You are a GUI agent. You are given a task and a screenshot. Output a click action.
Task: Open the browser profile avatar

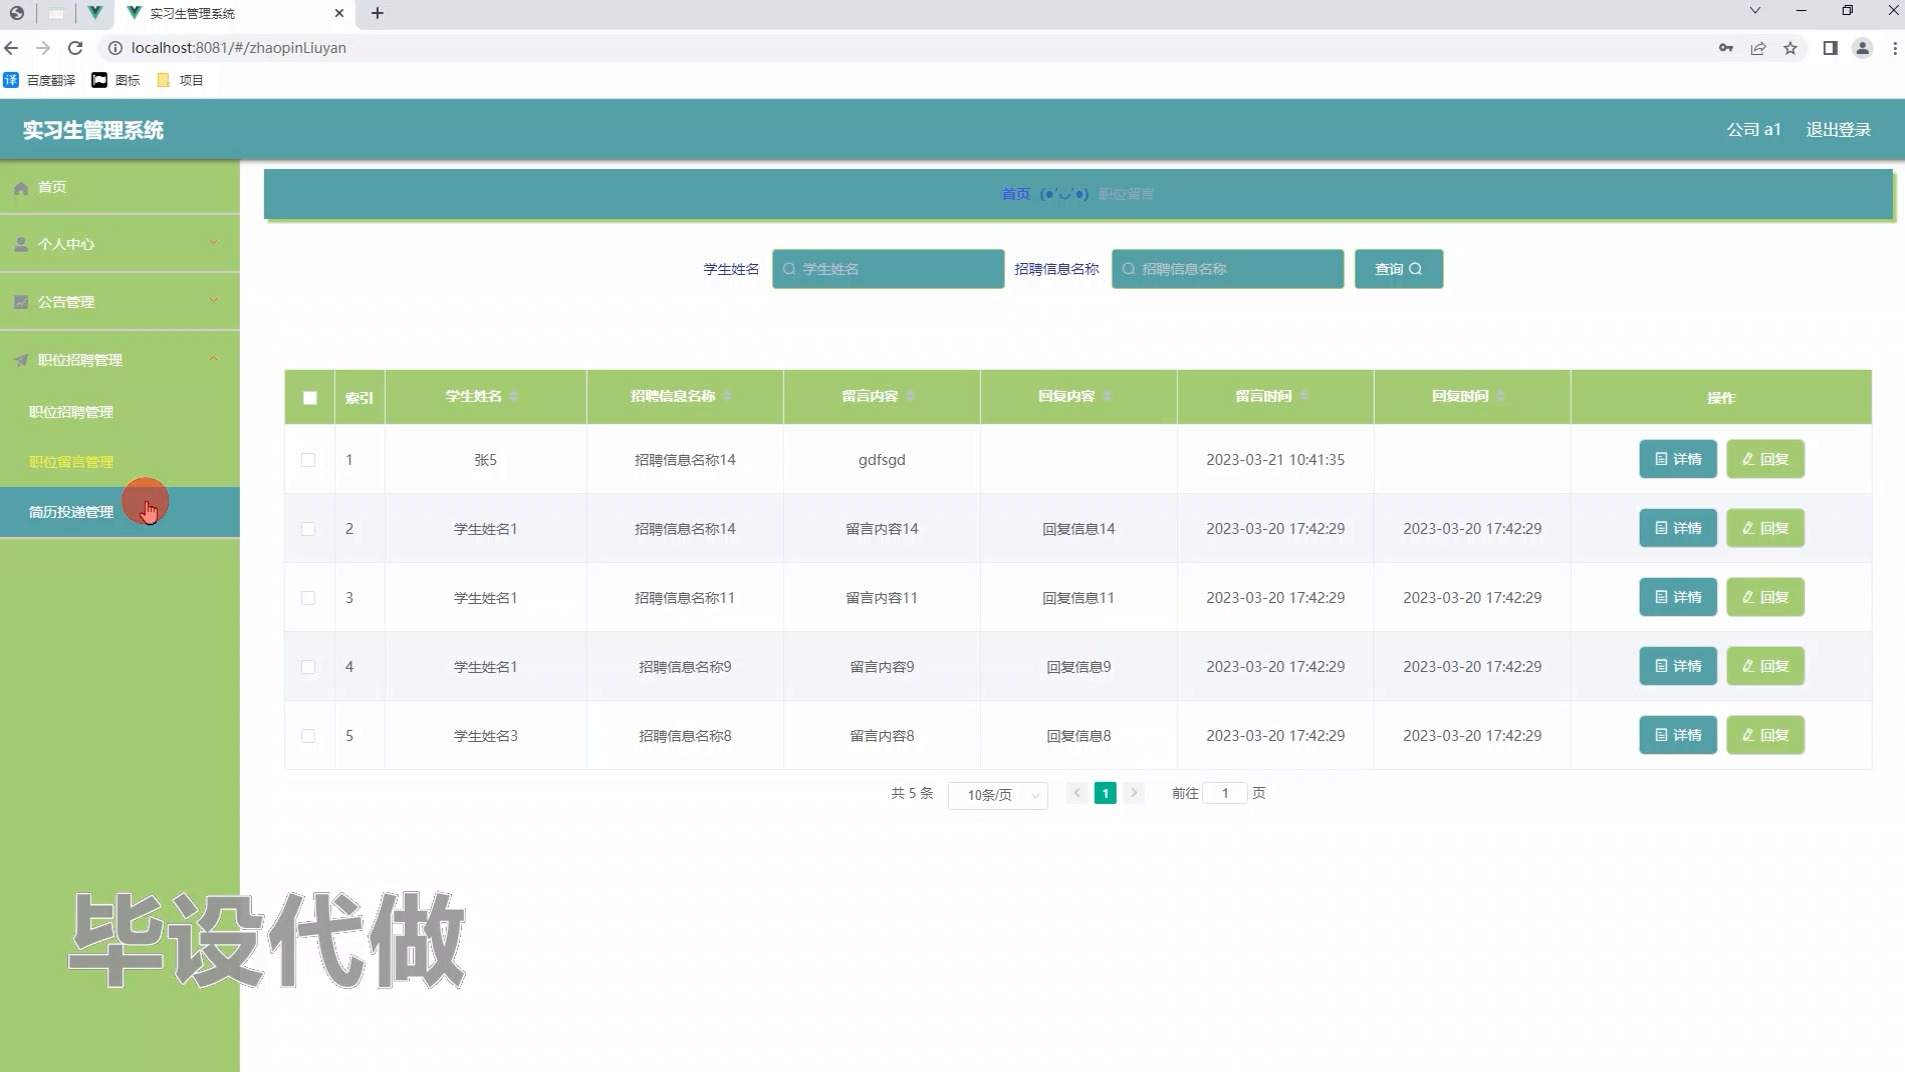tap(1862, 48)
